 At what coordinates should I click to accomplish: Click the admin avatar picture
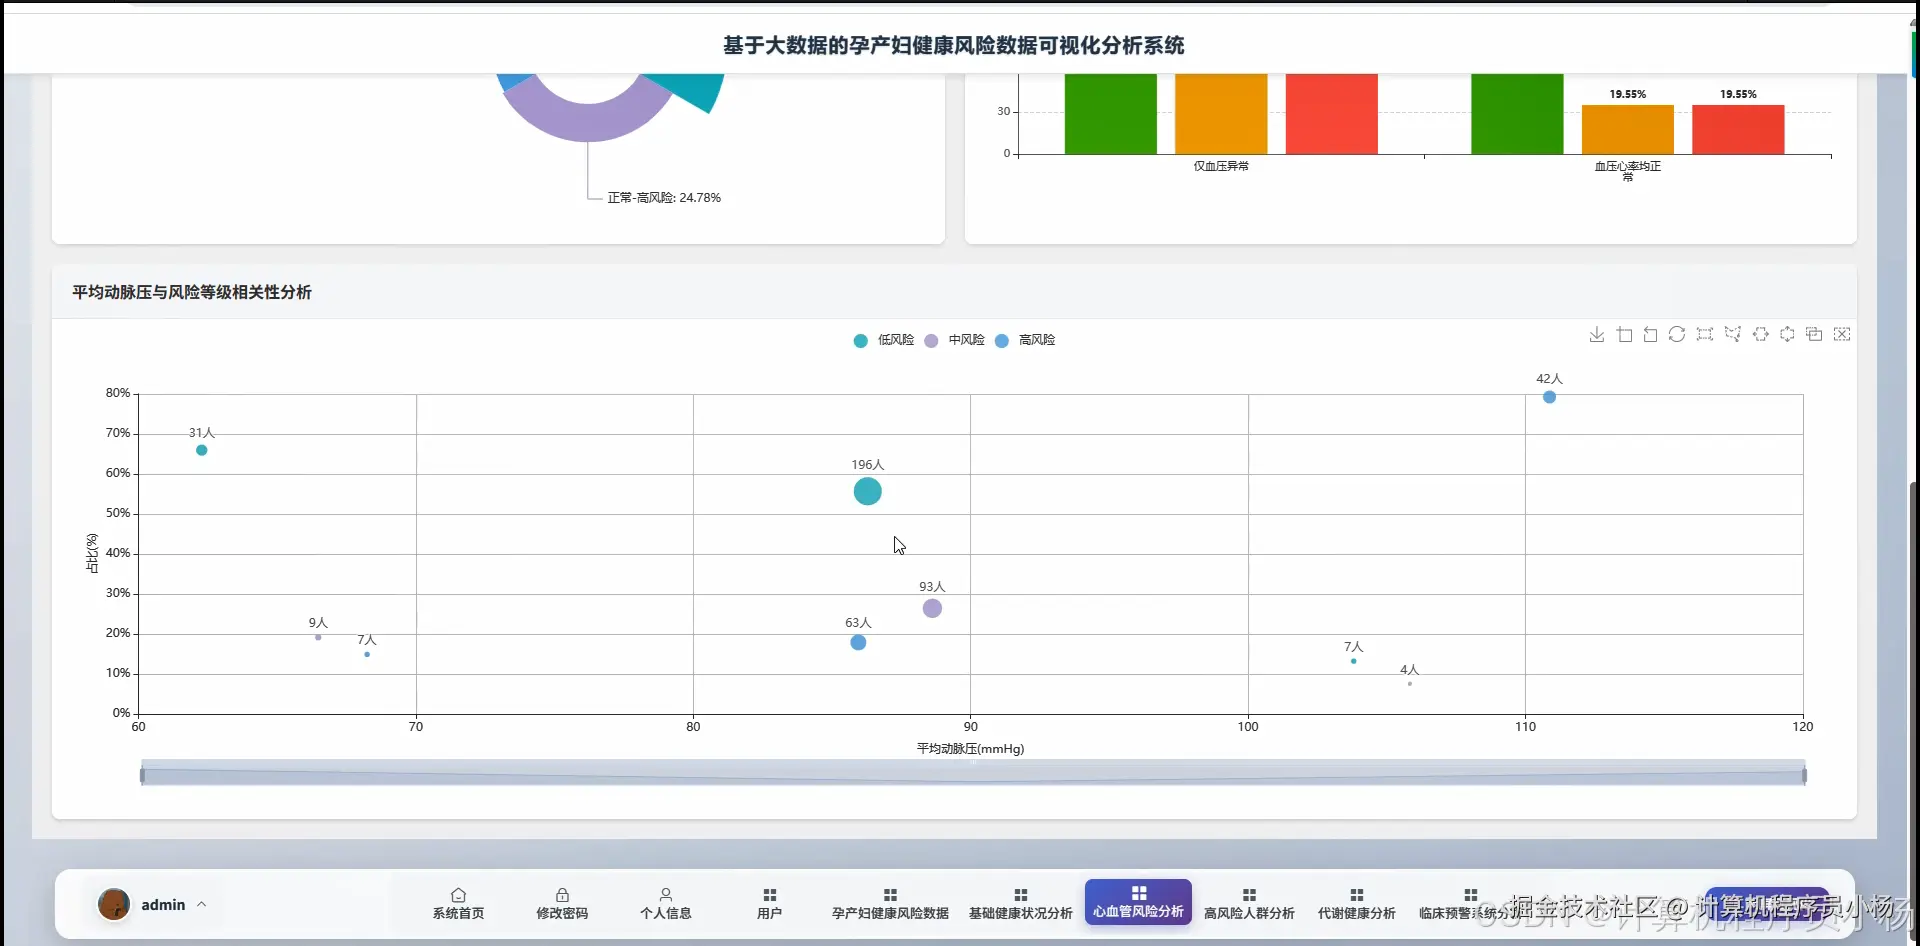[114, 904]
